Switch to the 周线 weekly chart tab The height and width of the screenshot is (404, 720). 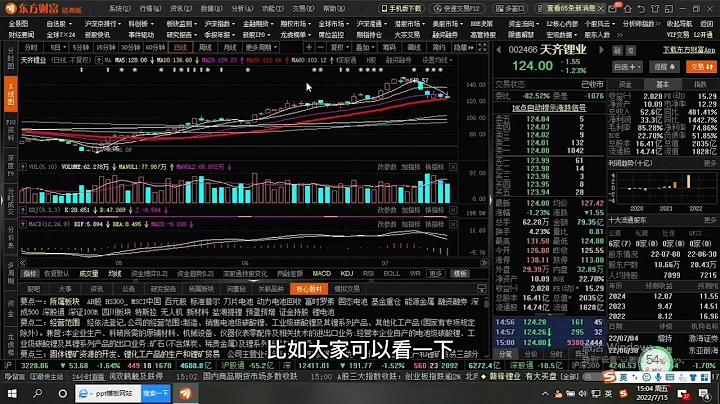tap(205, 47)
